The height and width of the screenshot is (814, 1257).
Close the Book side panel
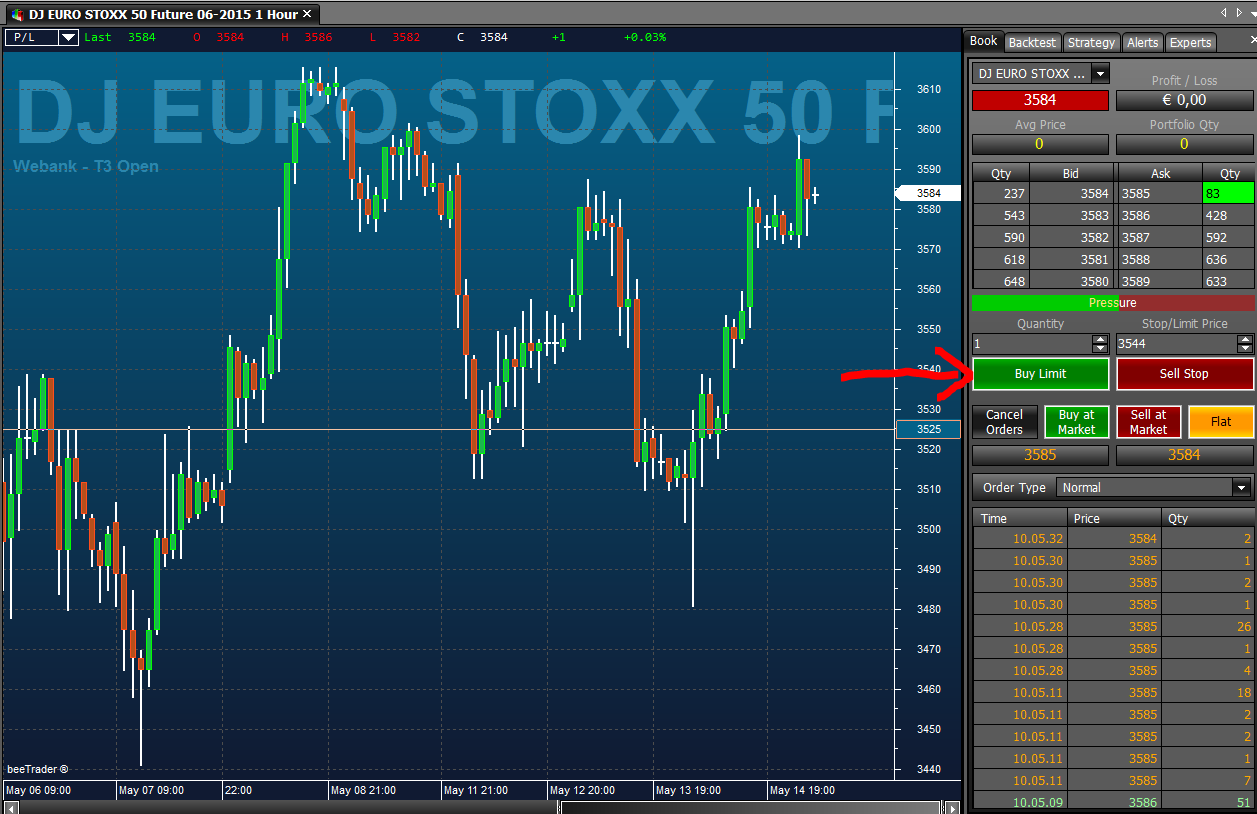1253,42
